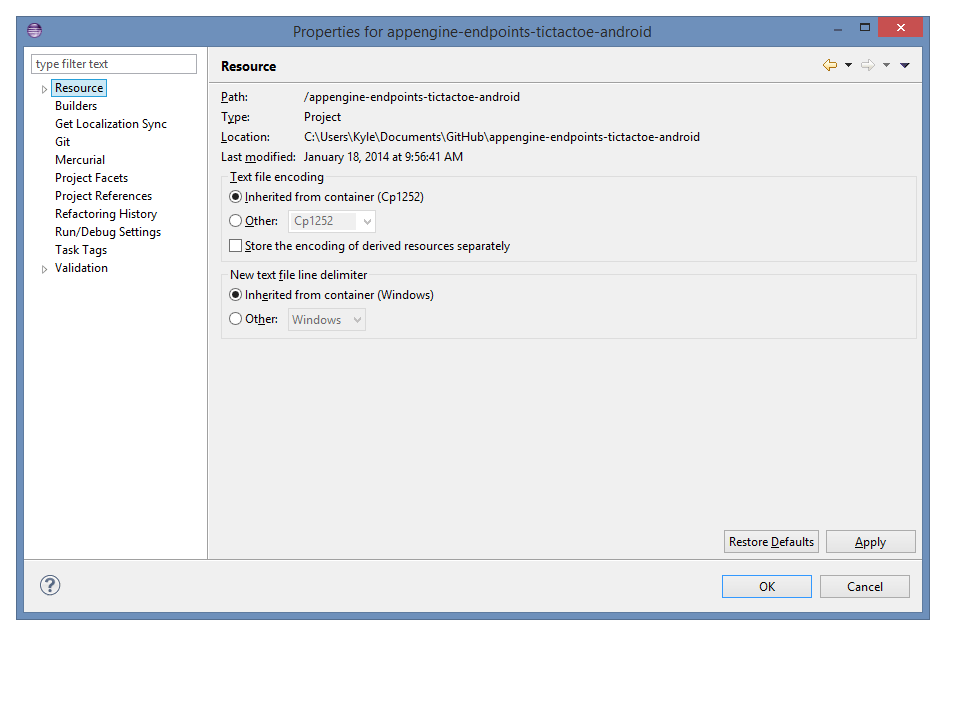Open the Builders properties page

(76, 106)
